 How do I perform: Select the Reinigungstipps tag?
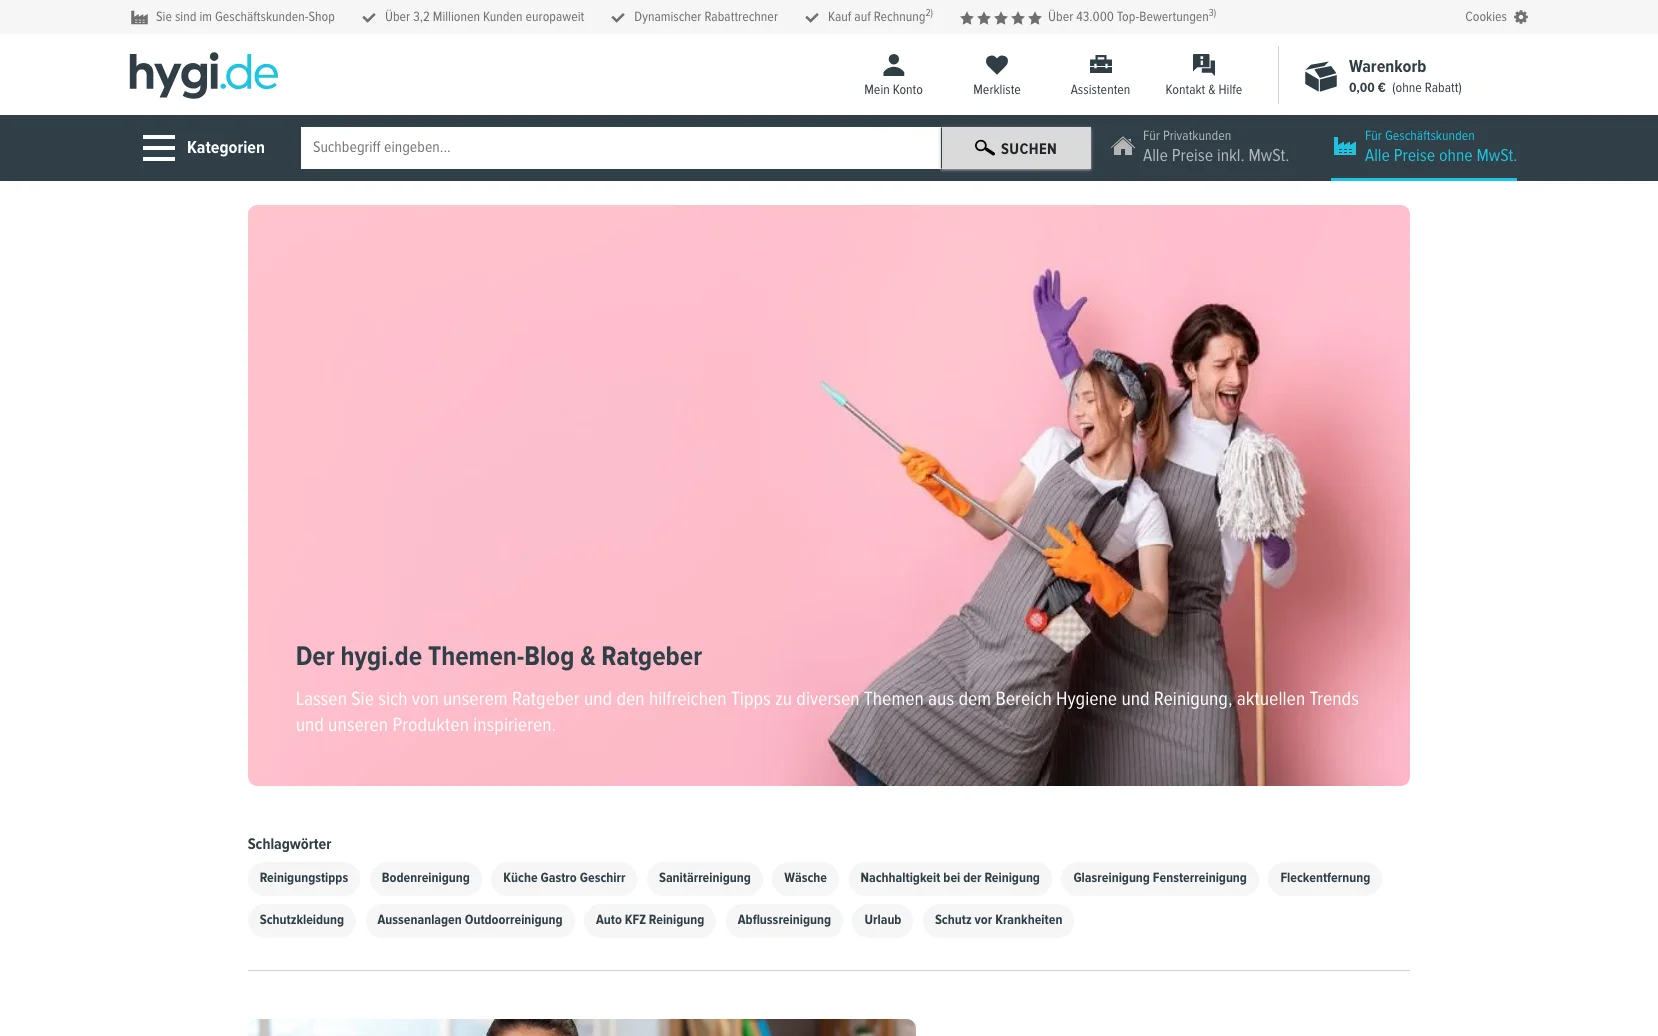click(x=304, y=878)
